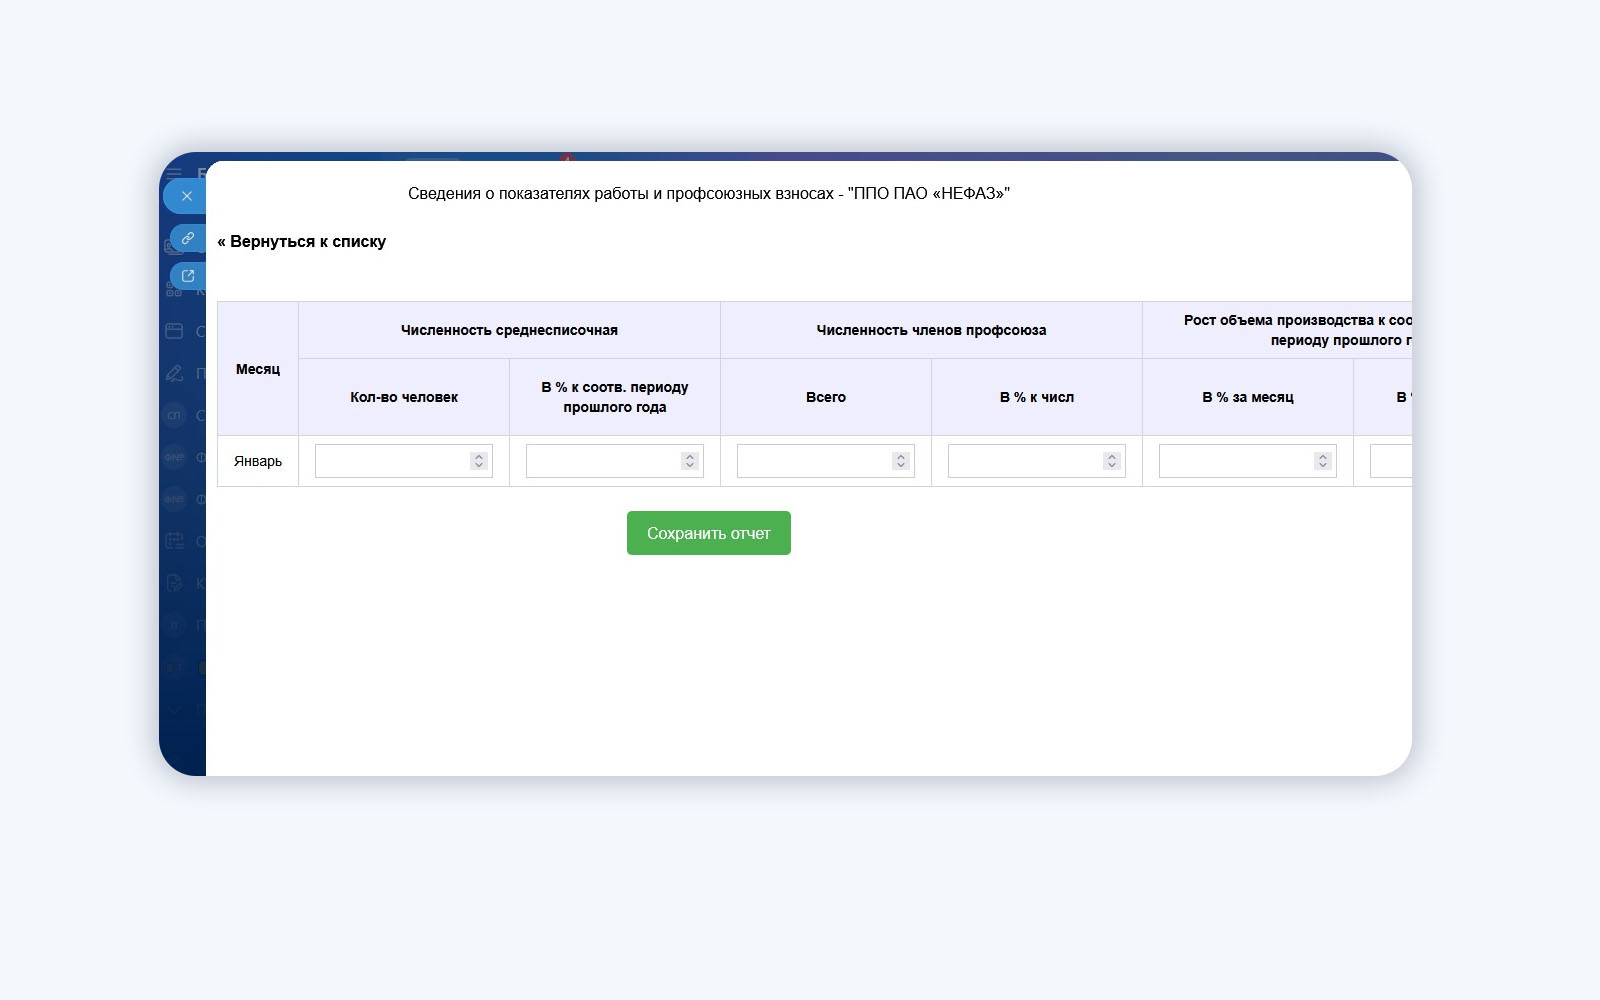
Task: Copy link using the chain icon
Action: click(x=188, y=238)
